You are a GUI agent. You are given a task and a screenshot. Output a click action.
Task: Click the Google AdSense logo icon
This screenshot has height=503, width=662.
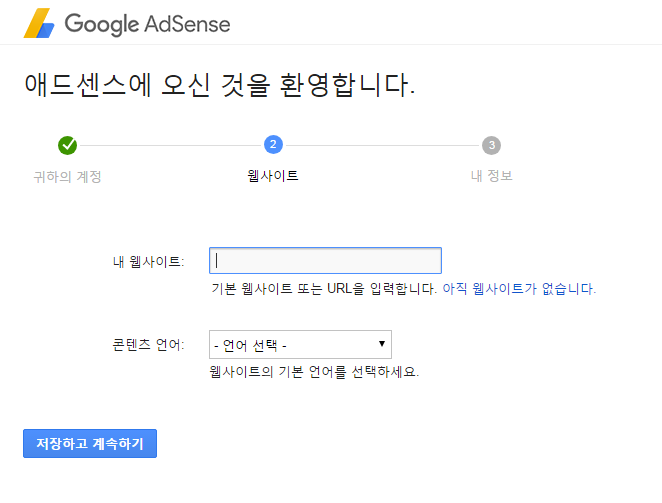pyautogui.click(x=39, y=23)
